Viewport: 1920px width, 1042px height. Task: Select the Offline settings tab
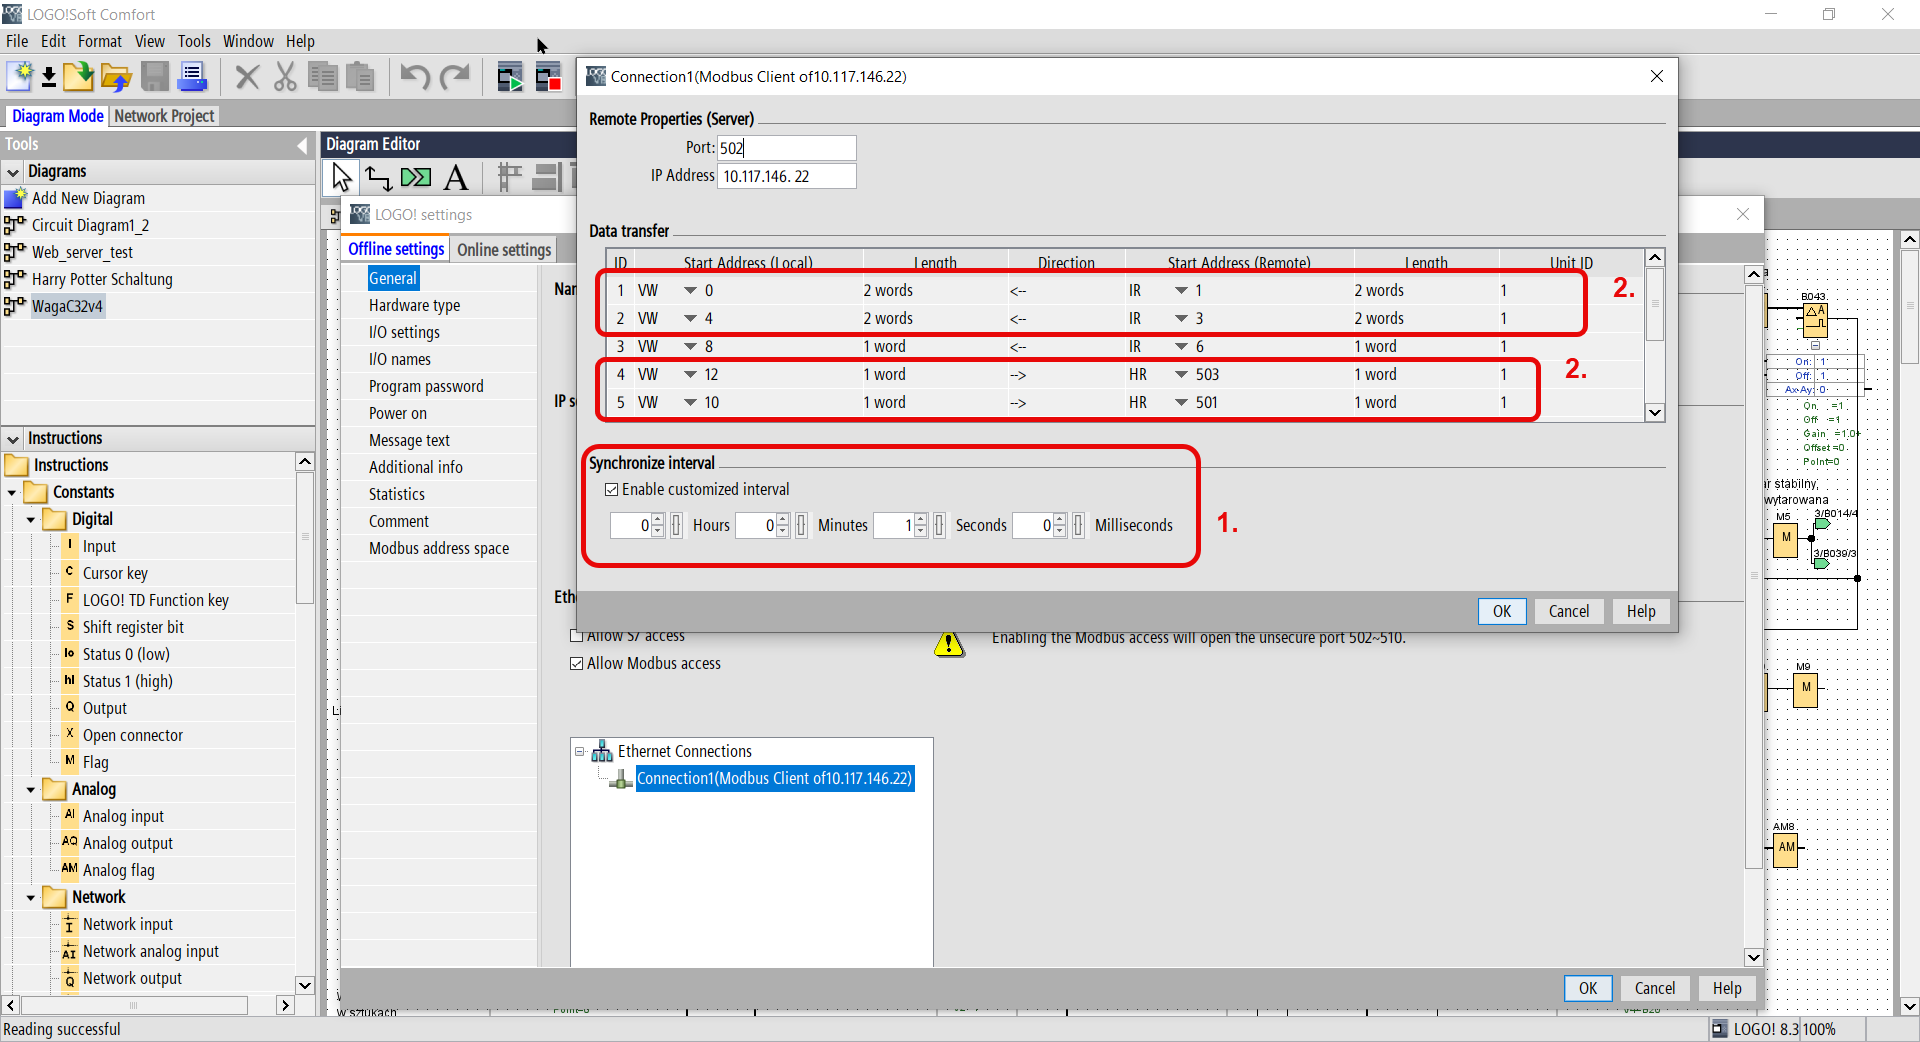click(396, 249)
